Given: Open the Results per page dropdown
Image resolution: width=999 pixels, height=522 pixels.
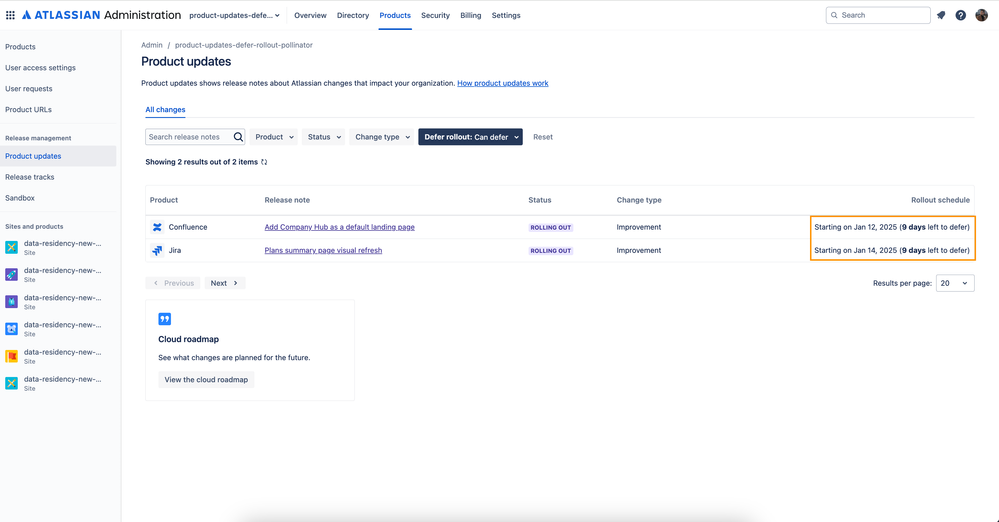Looking at the screenshot, I should tap(955, 283).
